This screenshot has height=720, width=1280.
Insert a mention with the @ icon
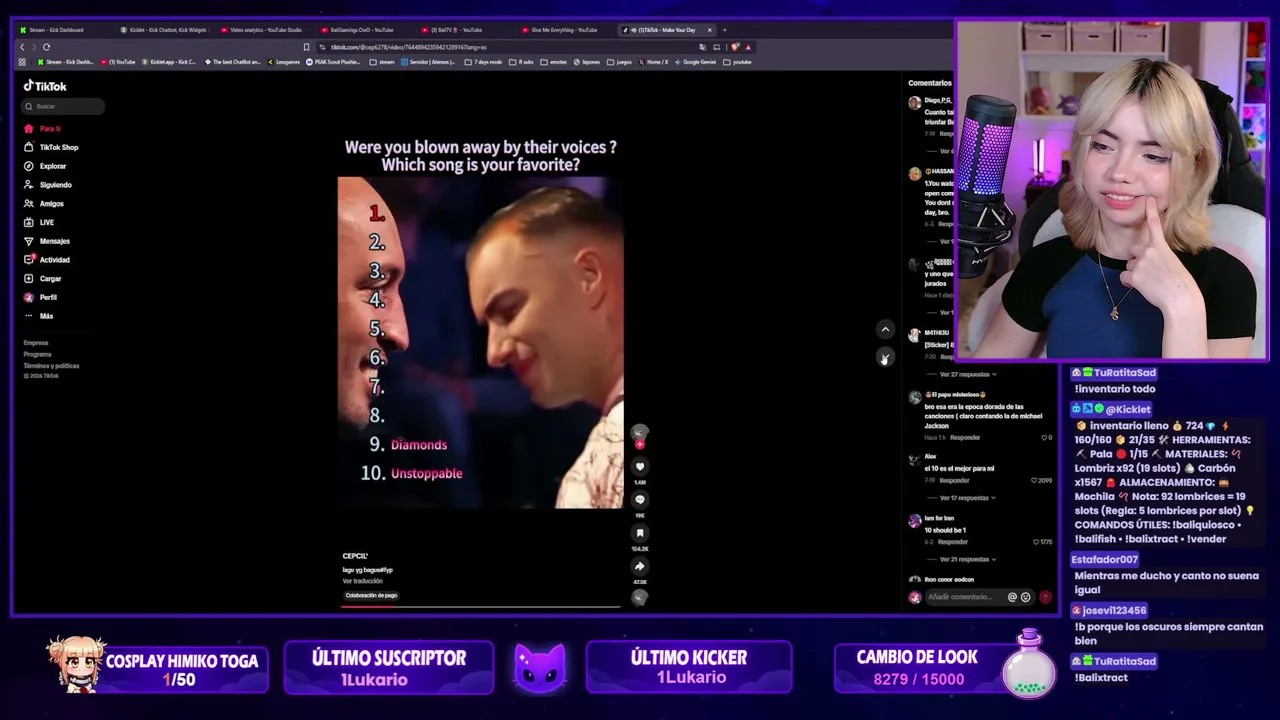pos(1012,597)
